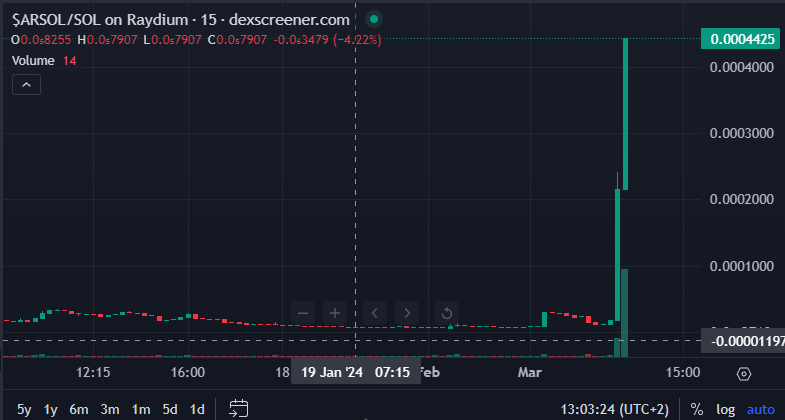Click the 0.0003000 price axis label
Viewport: 785px width, 420px height.
click(741, 134)
